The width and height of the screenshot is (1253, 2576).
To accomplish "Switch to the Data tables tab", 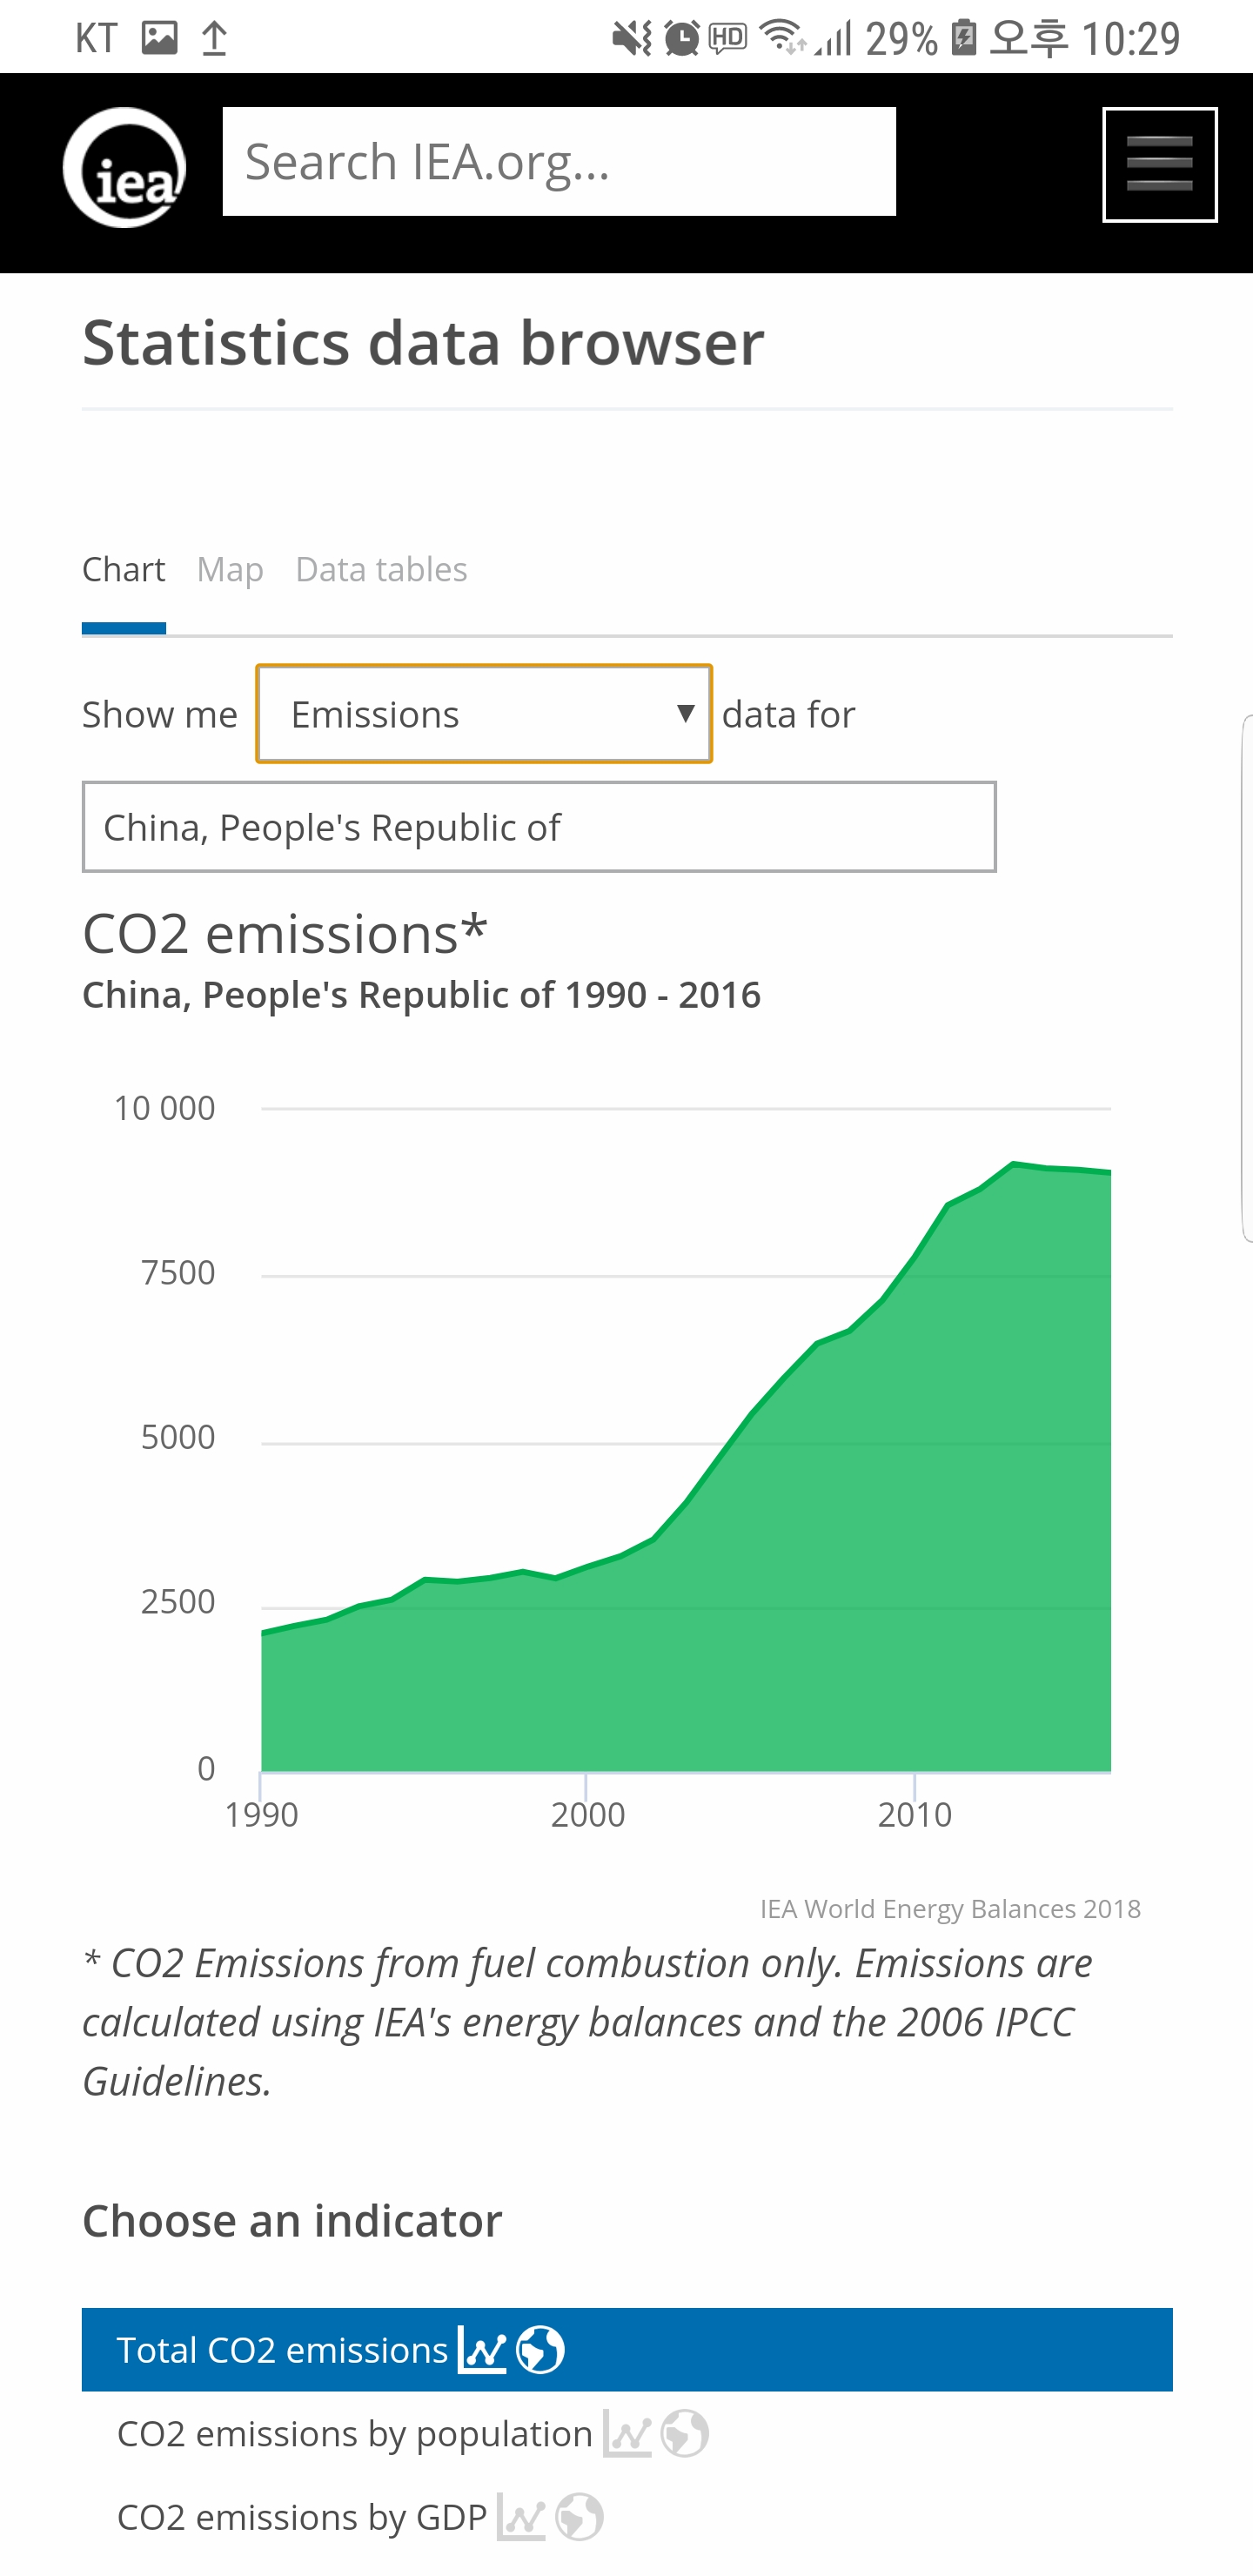I will [381, 569].
